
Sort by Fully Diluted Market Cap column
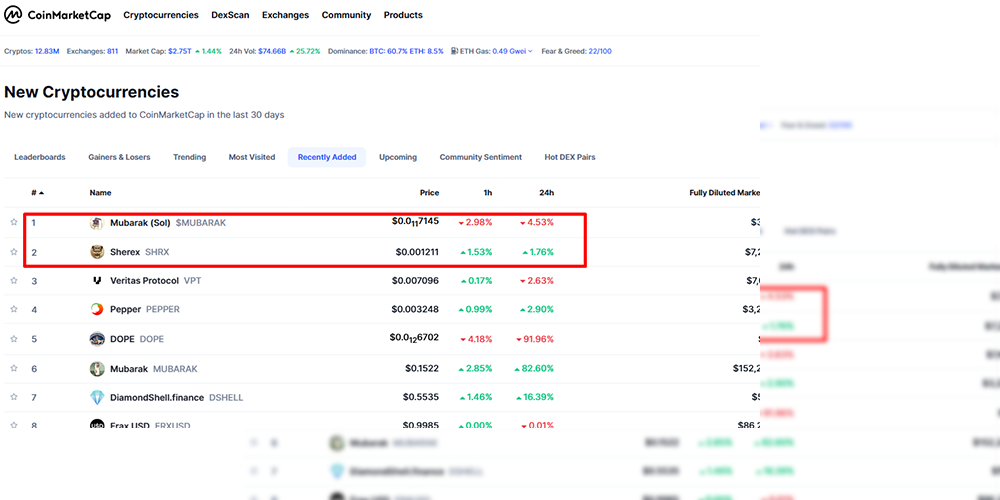pyautogui.click(x=724, y=193)
